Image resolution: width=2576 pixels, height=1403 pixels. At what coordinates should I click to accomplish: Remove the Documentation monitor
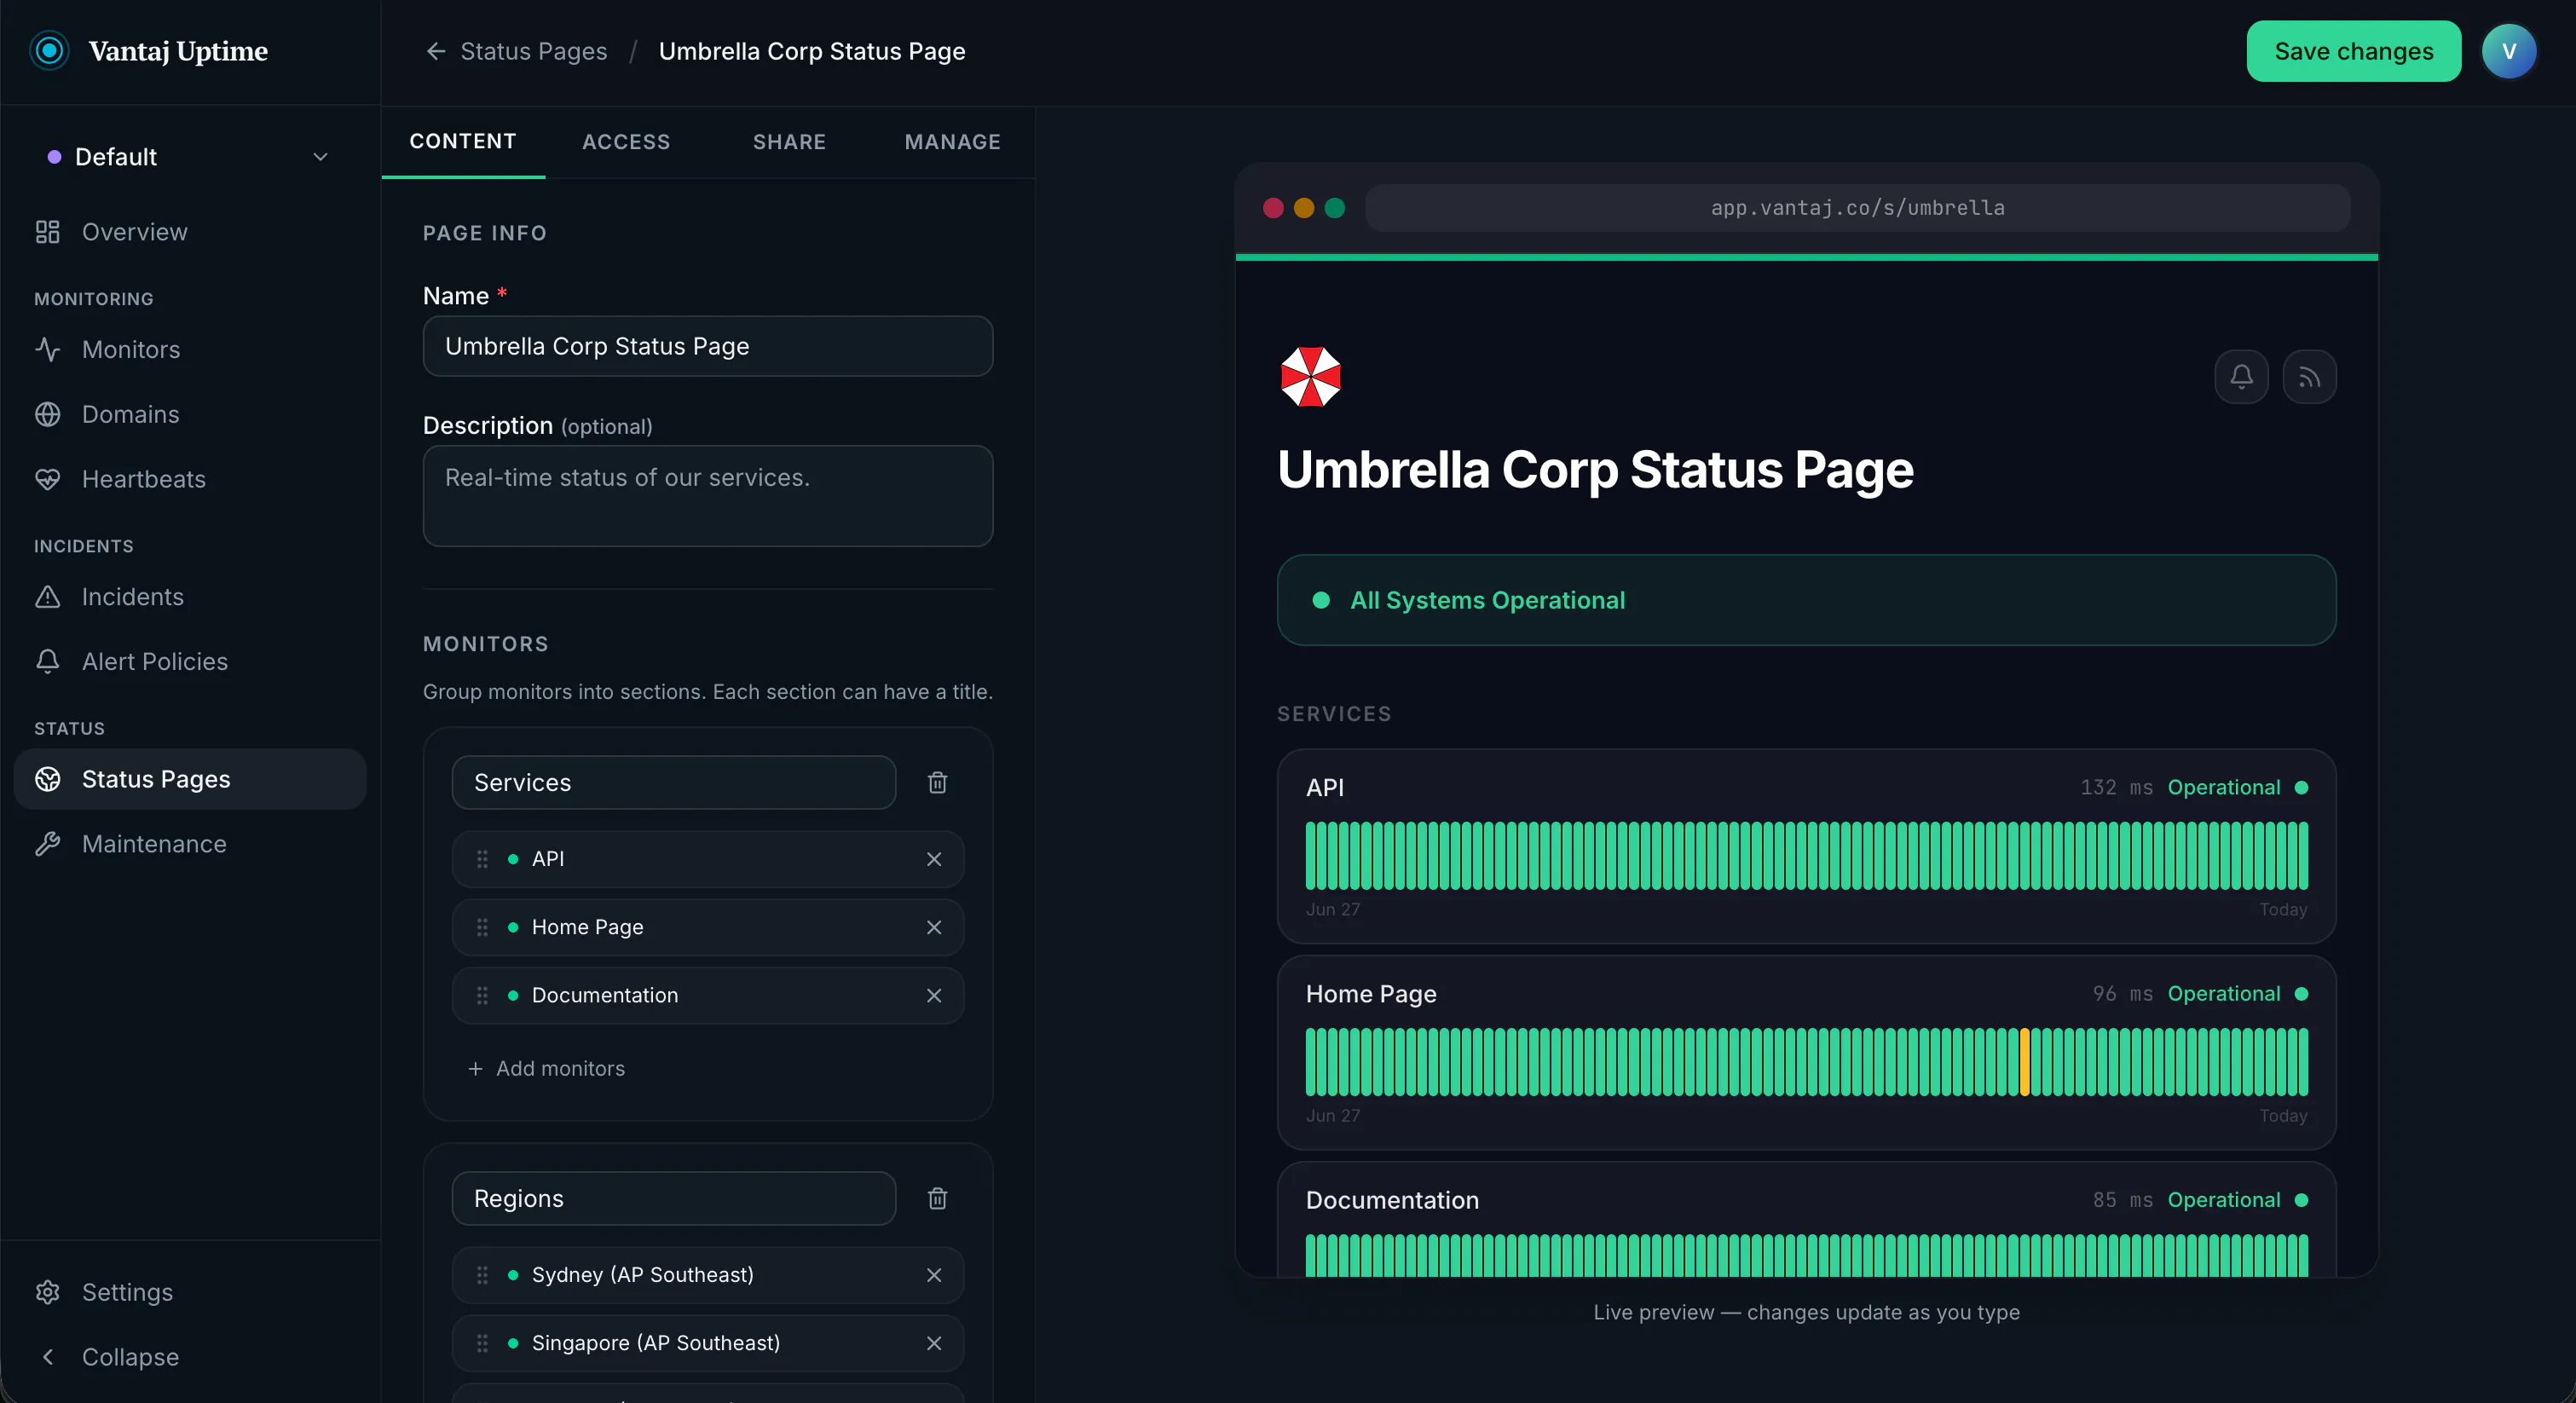934,995
